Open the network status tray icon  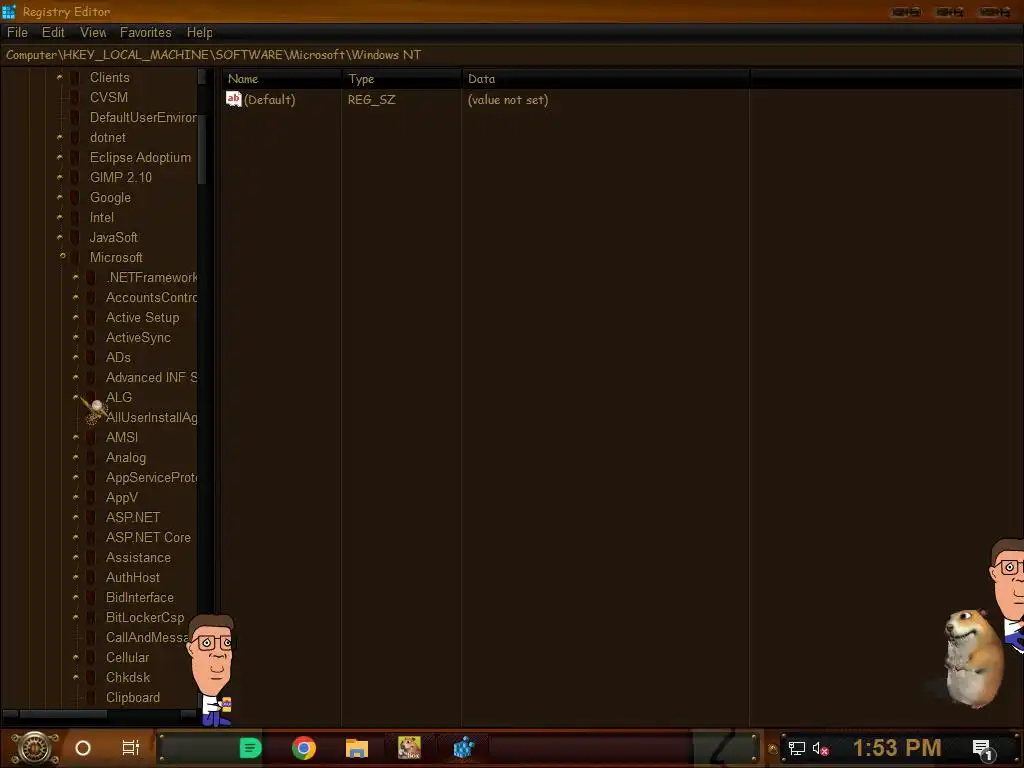click(797, 748)
